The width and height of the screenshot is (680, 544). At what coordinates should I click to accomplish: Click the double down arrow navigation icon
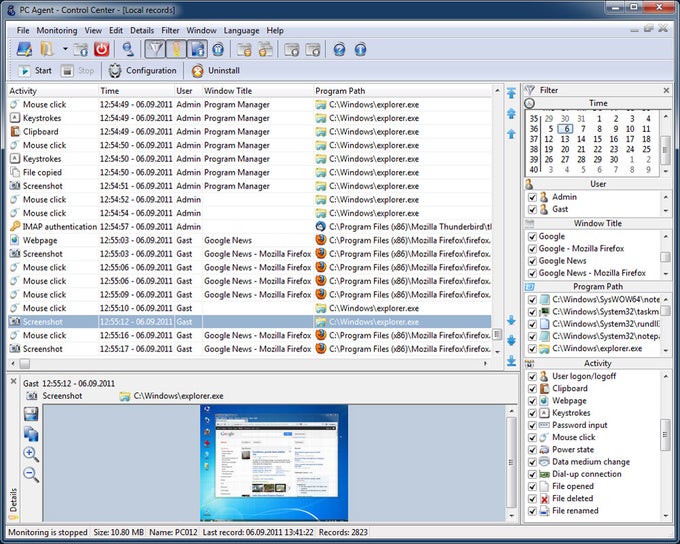pos(511,340)
